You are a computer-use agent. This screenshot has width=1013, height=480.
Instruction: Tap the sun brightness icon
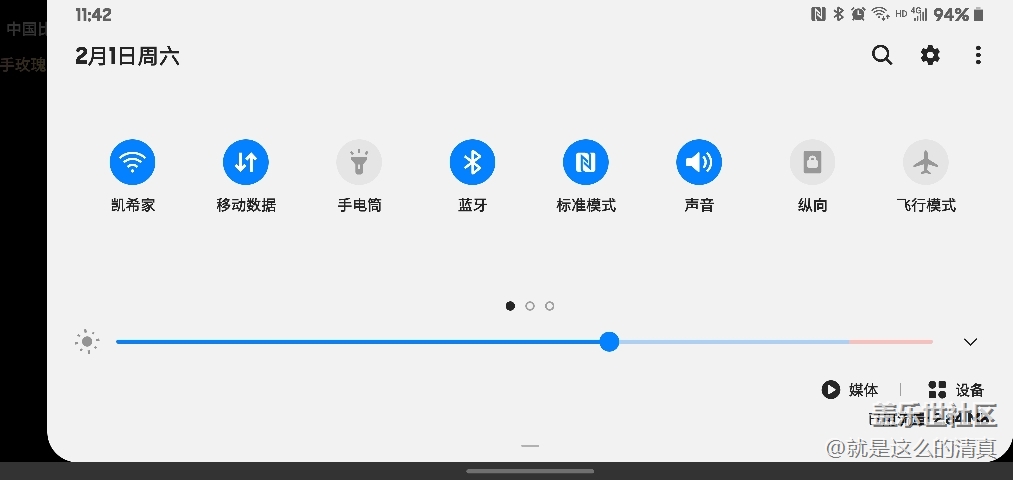click(87, 342)
